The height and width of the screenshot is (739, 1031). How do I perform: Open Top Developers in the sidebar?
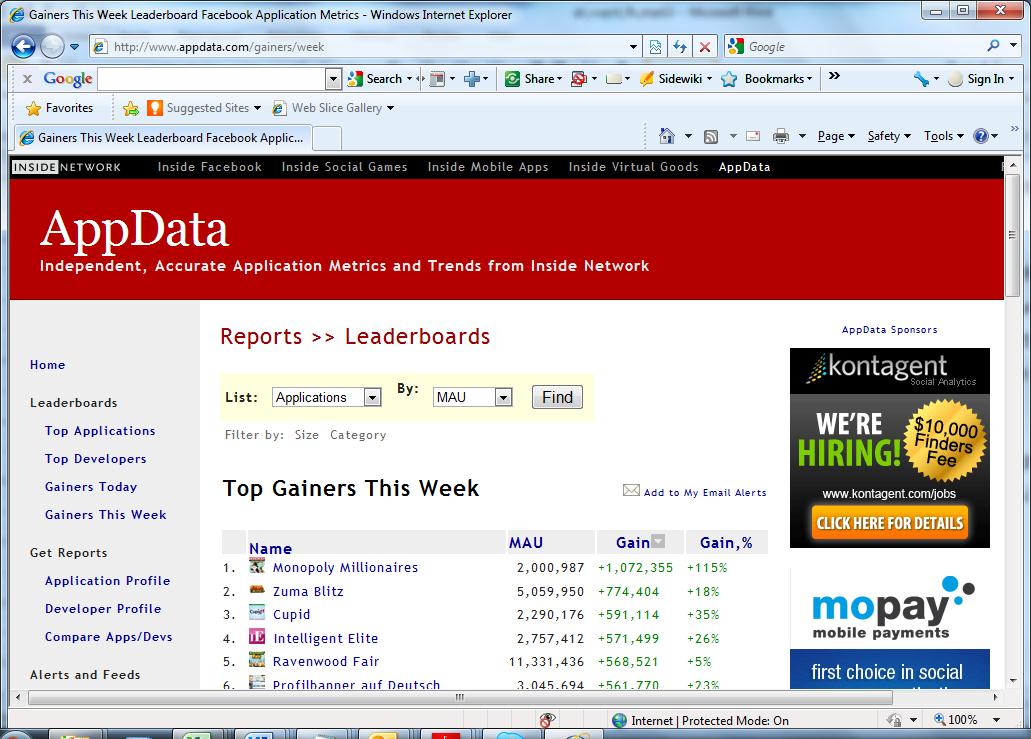point(95,459)
